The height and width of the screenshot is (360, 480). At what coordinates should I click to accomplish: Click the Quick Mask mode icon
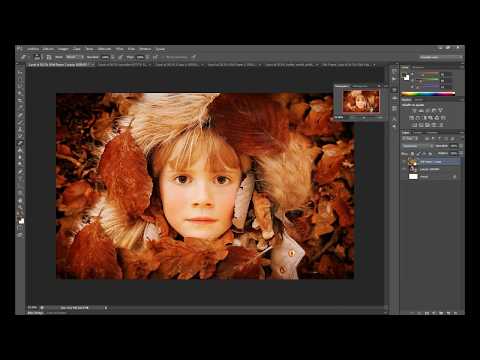click(x=20, y=228)
